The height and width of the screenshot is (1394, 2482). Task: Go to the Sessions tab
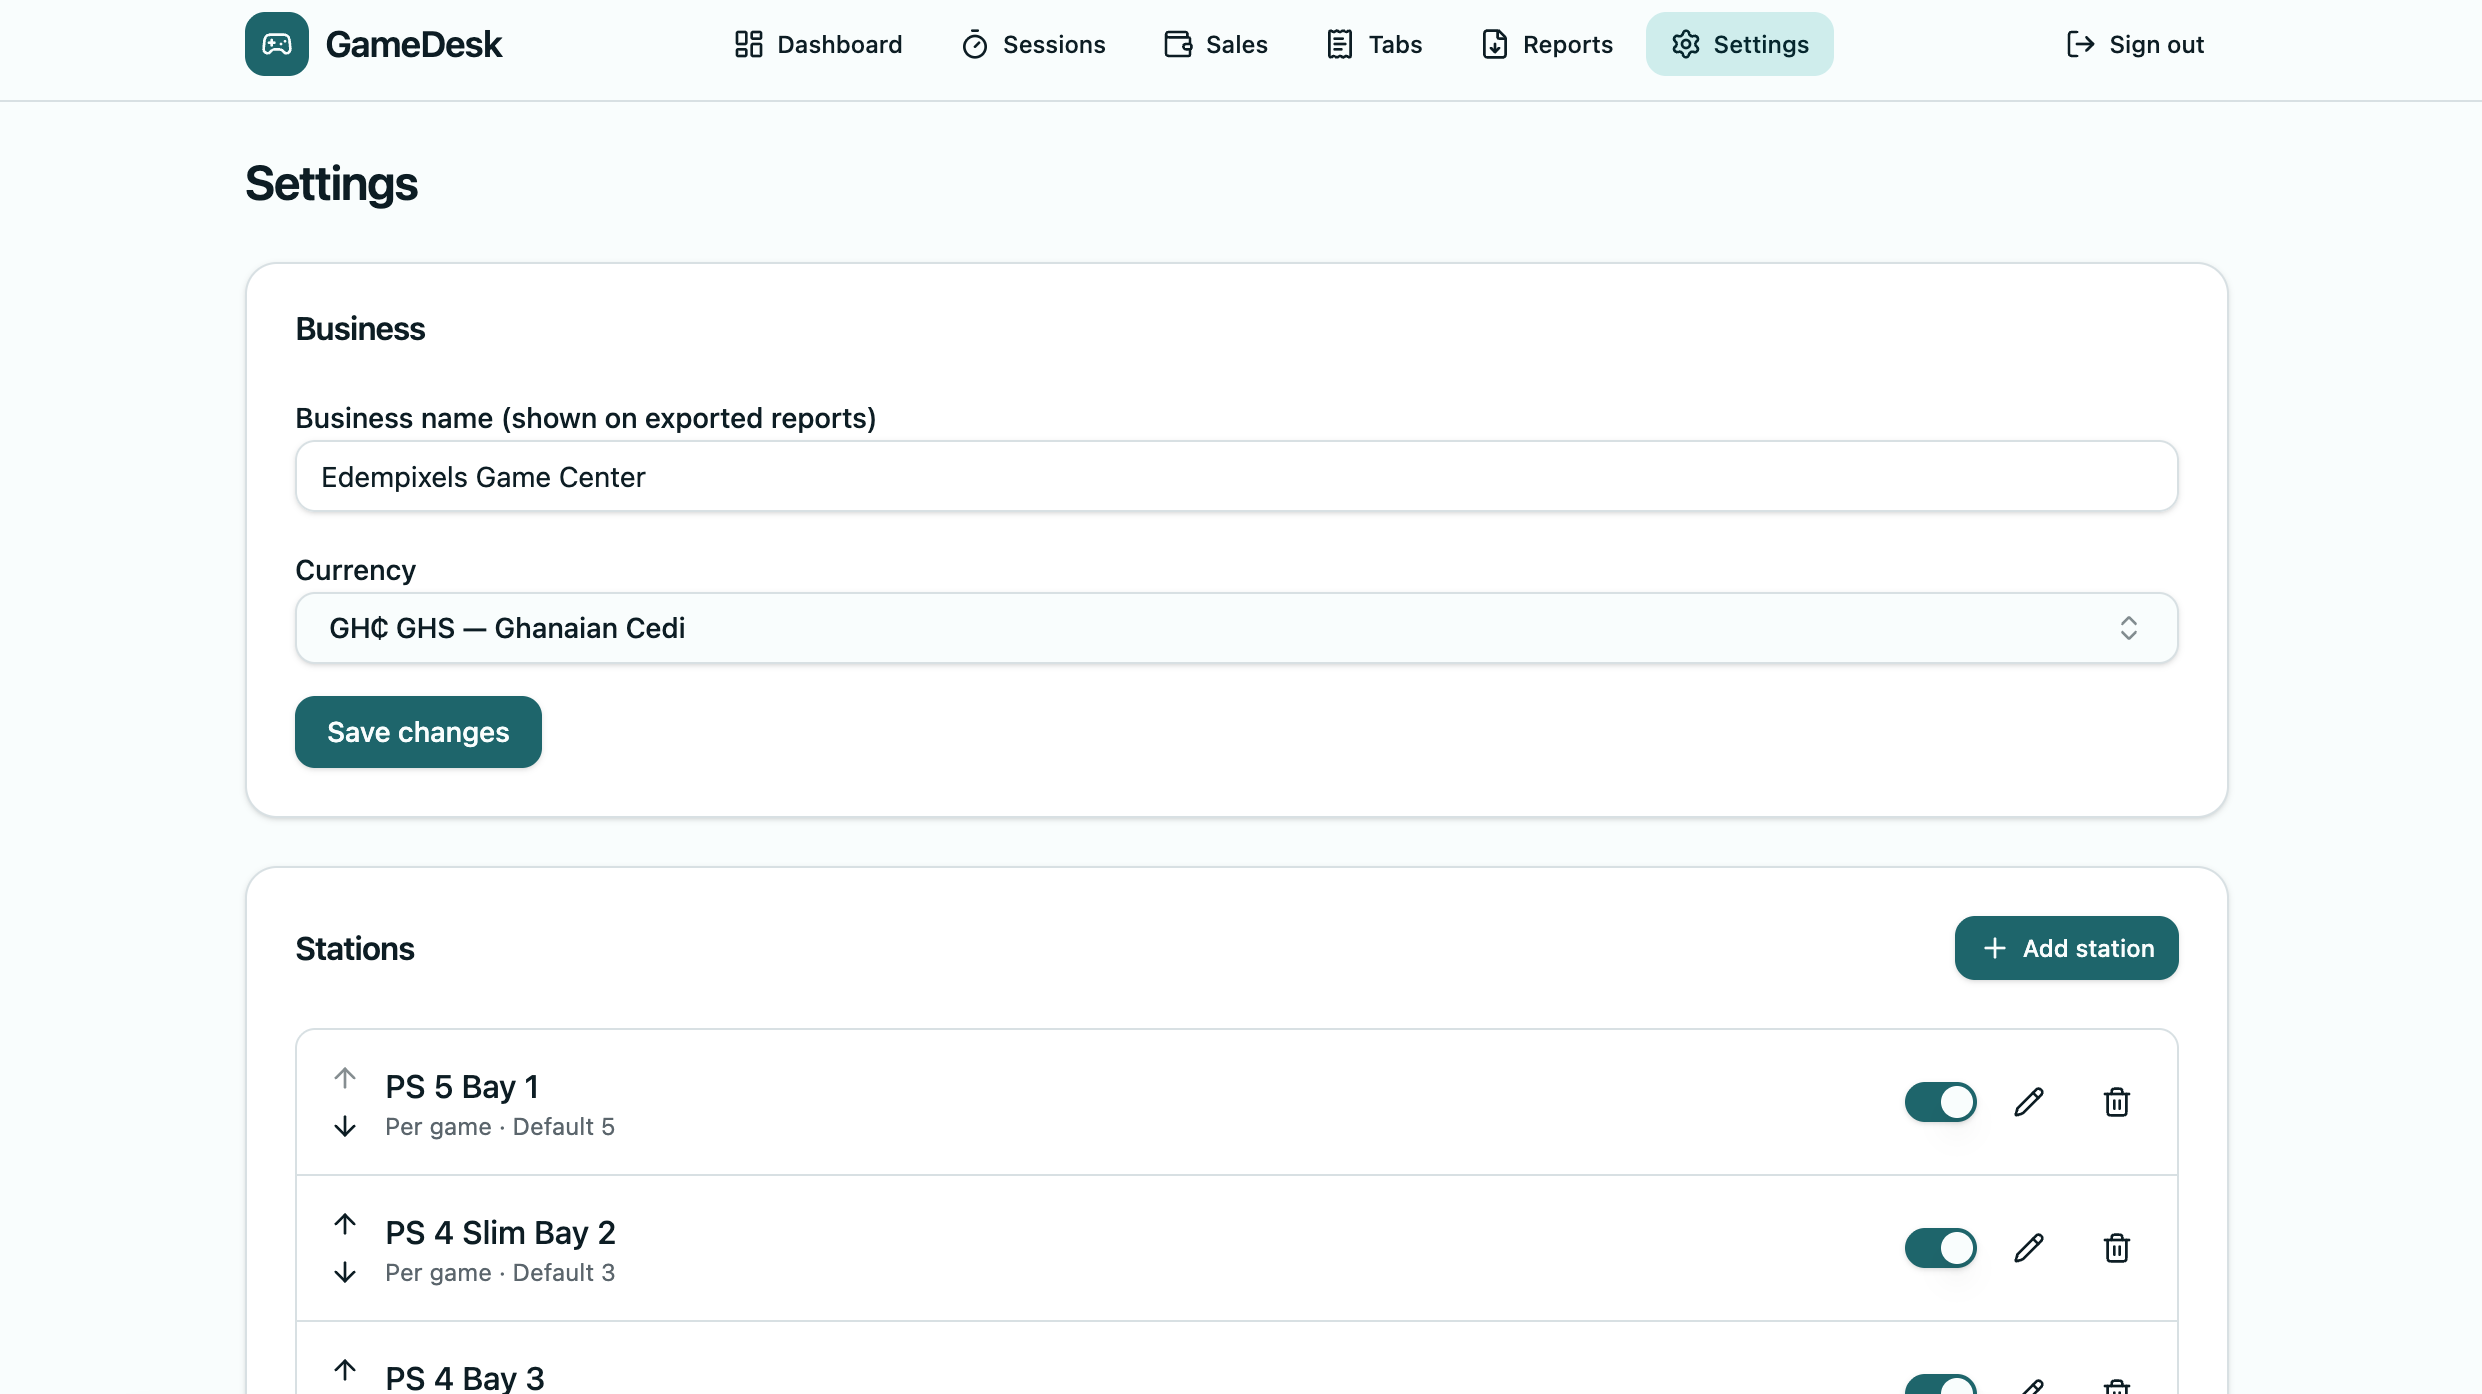click(x=1033, y=44)
